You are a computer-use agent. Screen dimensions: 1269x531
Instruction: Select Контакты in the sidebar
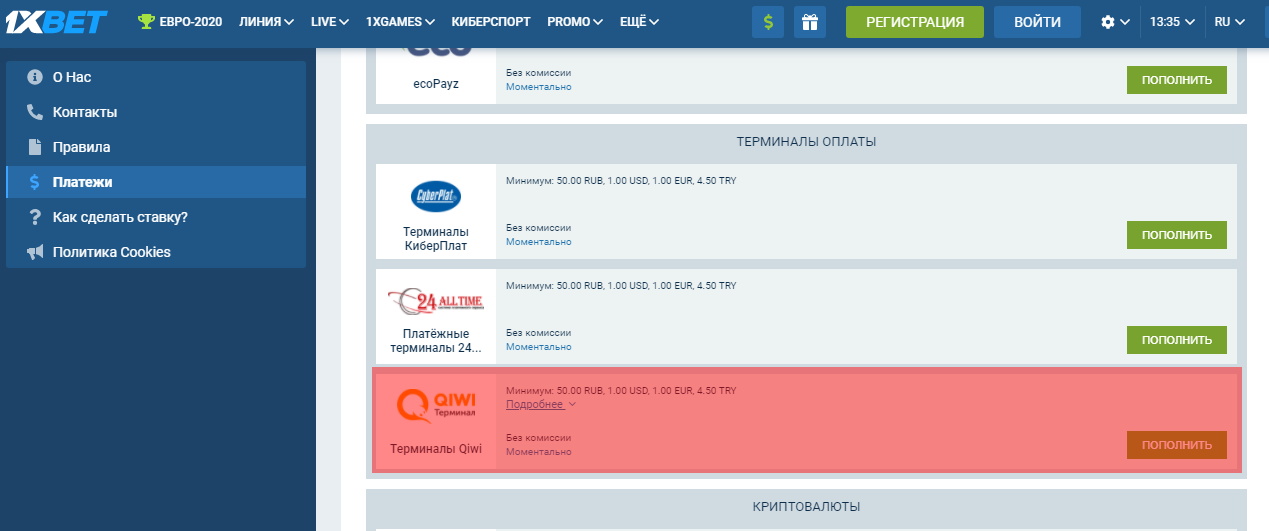85,112
